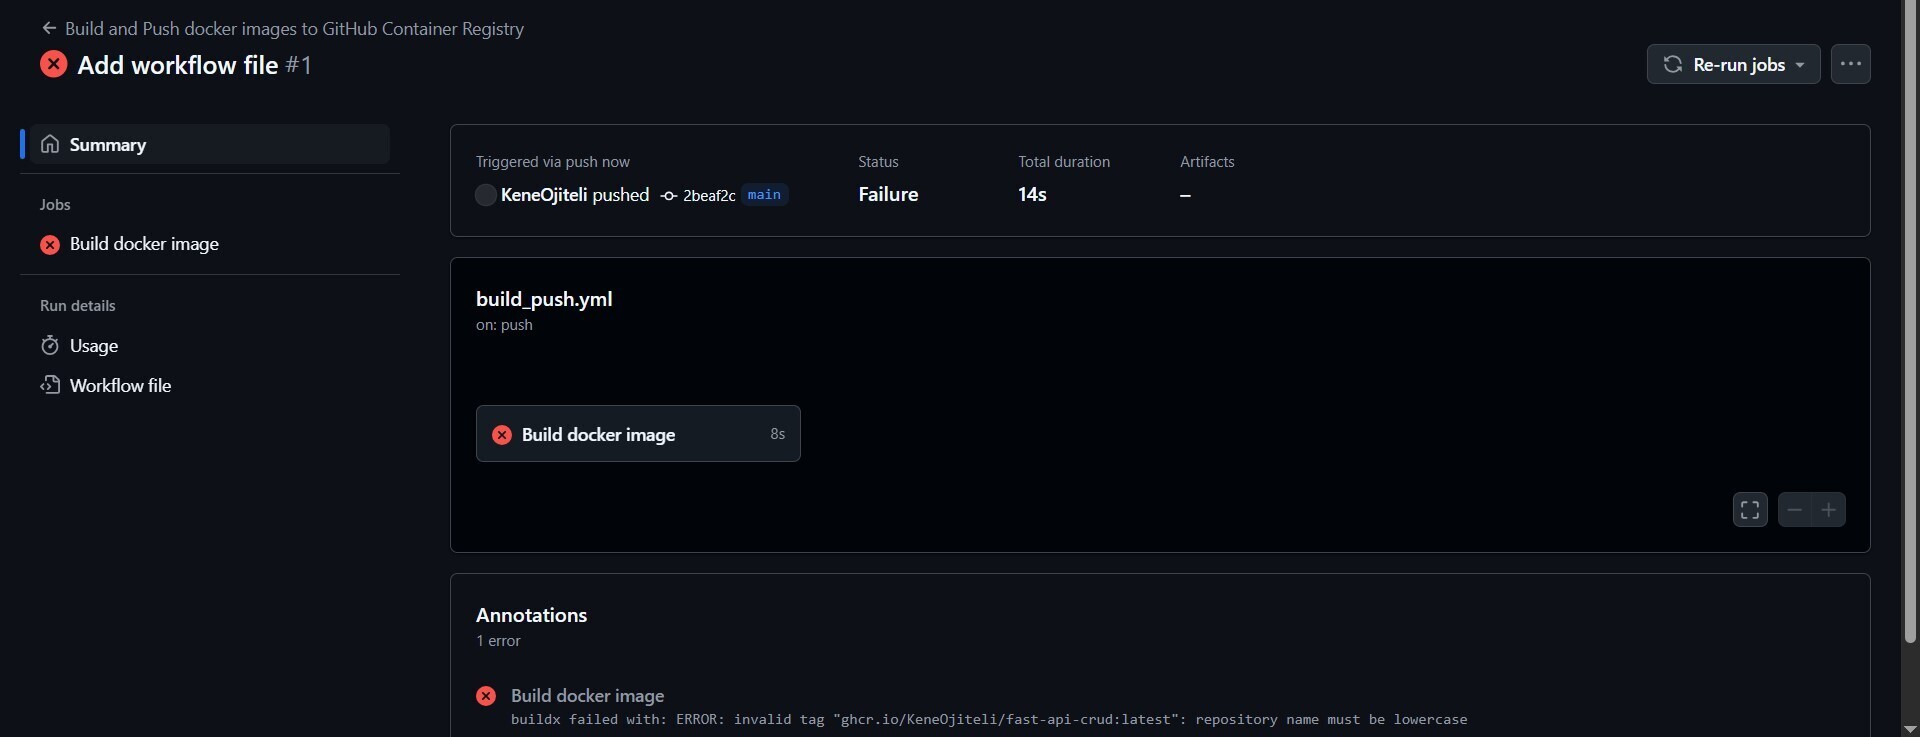The width and height of the screenshot is (1920, 737).
Task: Click the page vertical scrollbar thumb
Action: [x=1910, y=321]
